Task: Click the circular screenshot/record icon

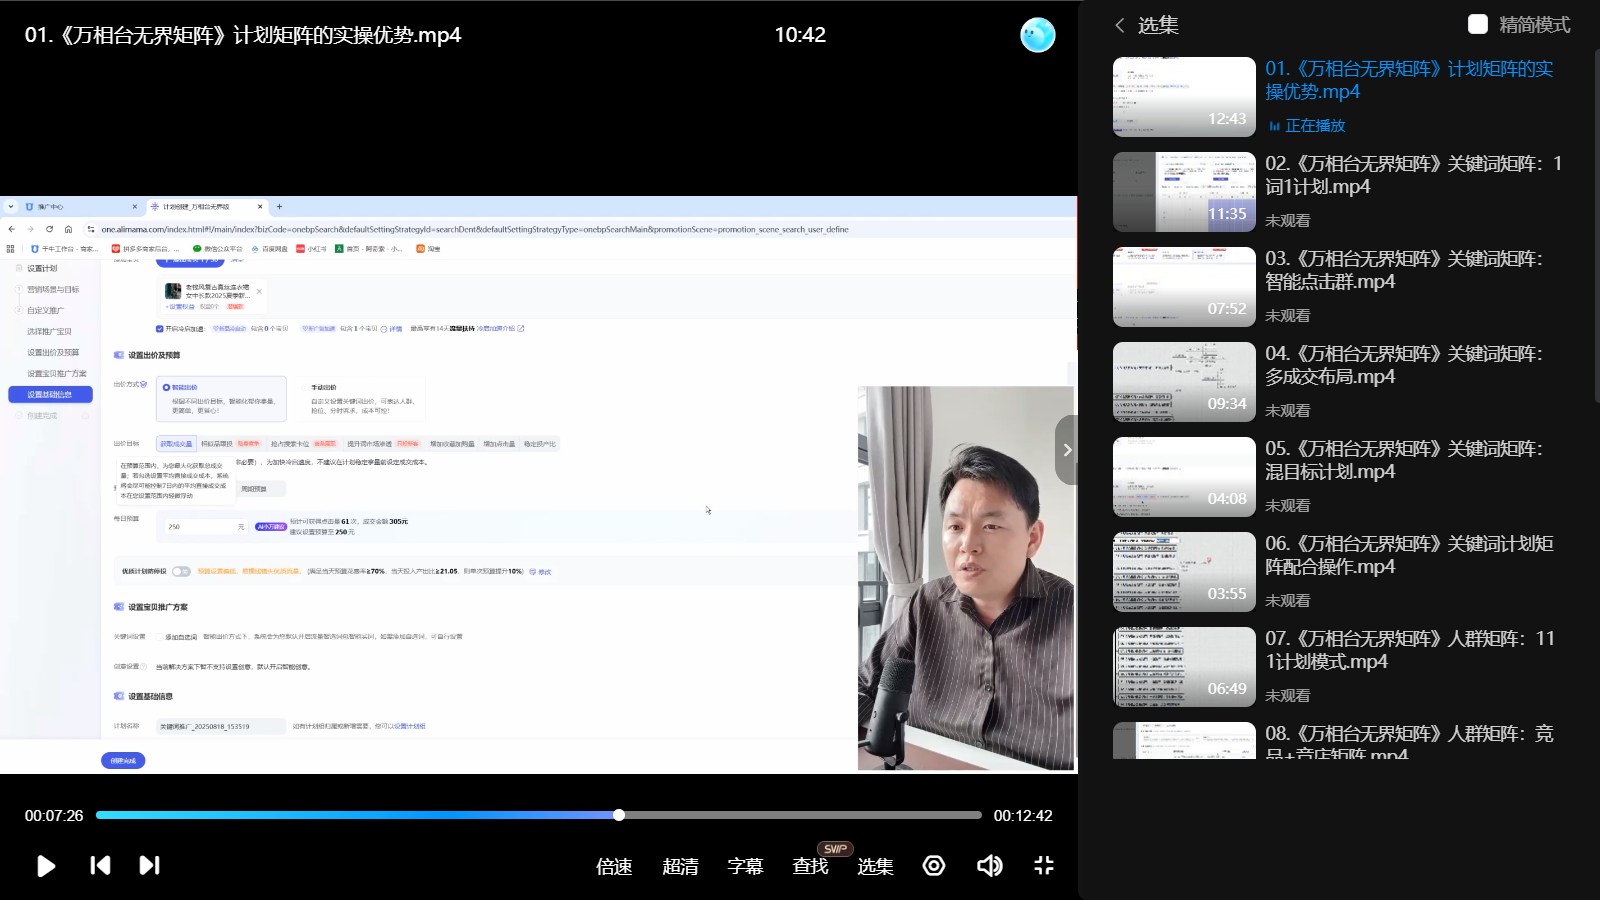Action: coord(934,866)
